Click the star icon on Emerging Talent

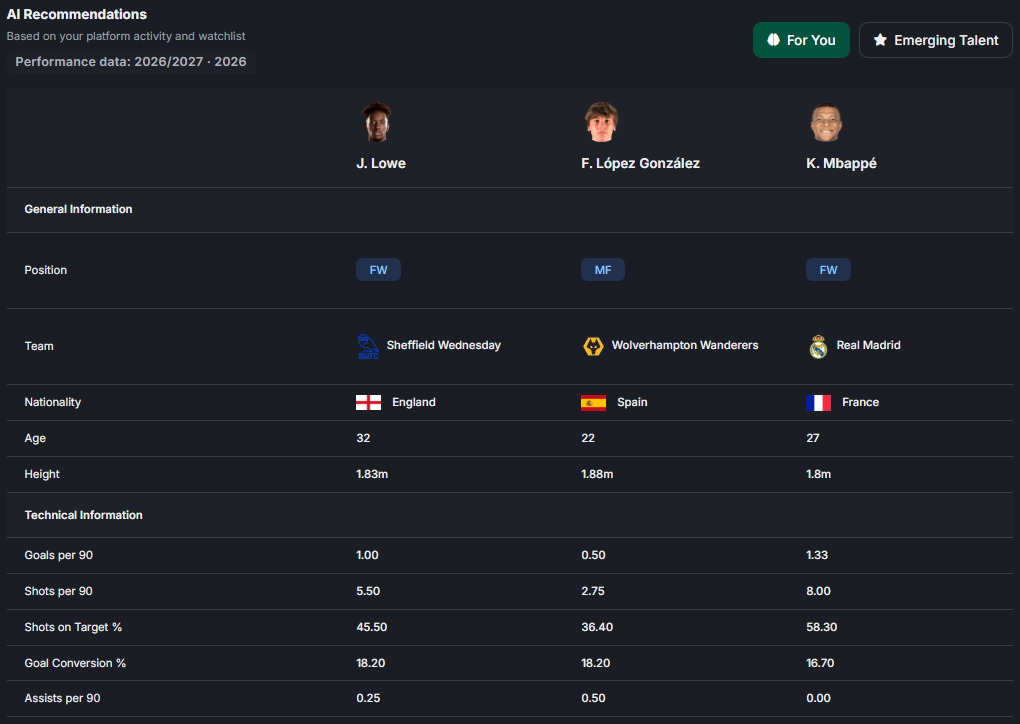(879, 40)
